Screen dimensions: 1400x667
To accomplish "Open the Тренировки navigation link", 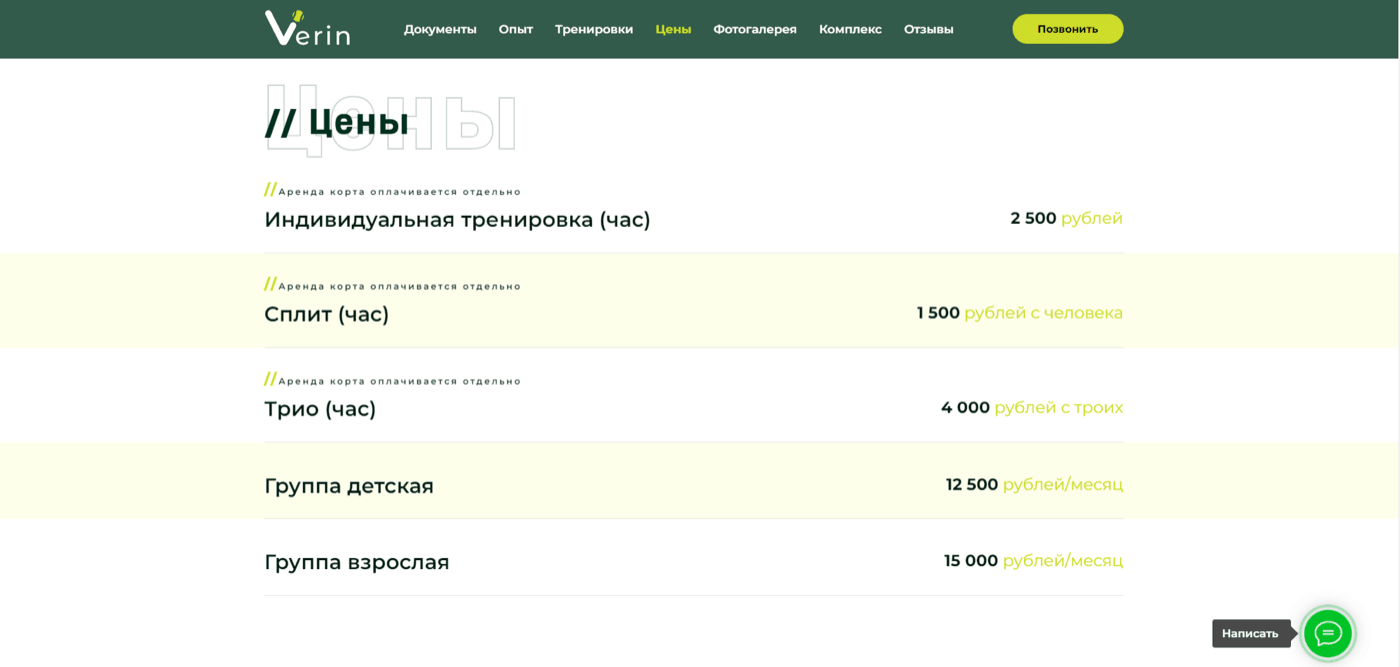I will tap(594, 29).
